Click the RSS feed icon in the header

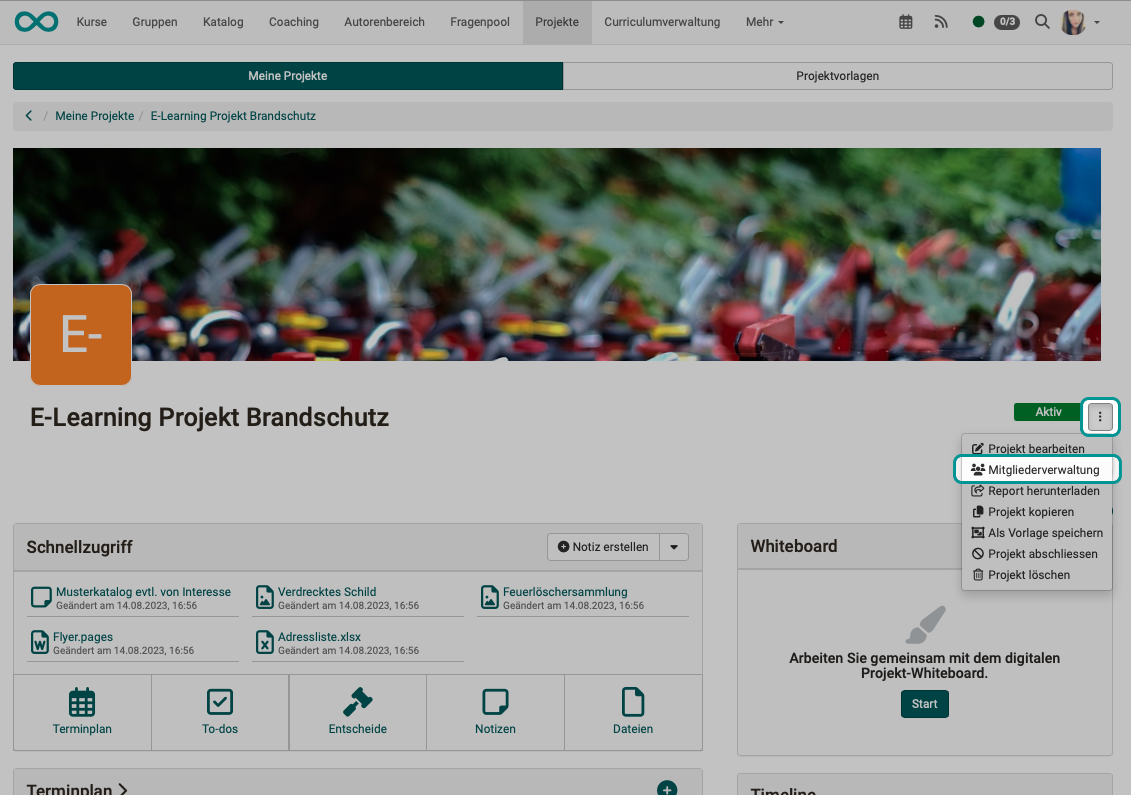[x=941, y=21]
